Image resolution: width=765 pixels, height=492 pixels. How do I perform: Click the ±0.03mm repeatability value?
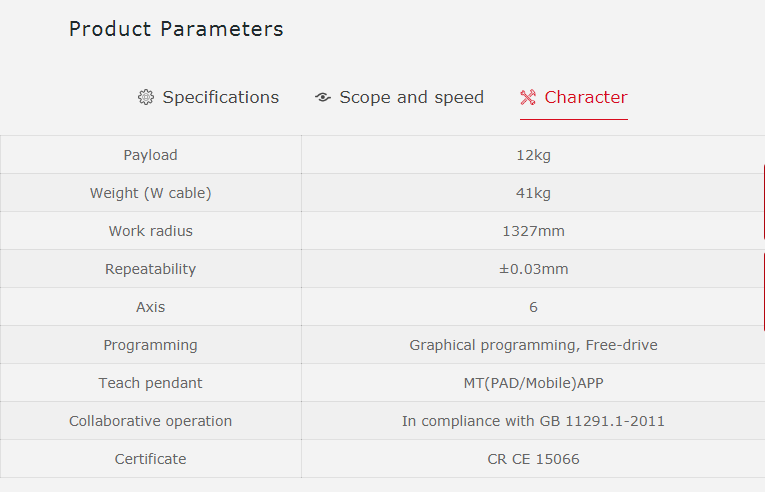(533, 269)
